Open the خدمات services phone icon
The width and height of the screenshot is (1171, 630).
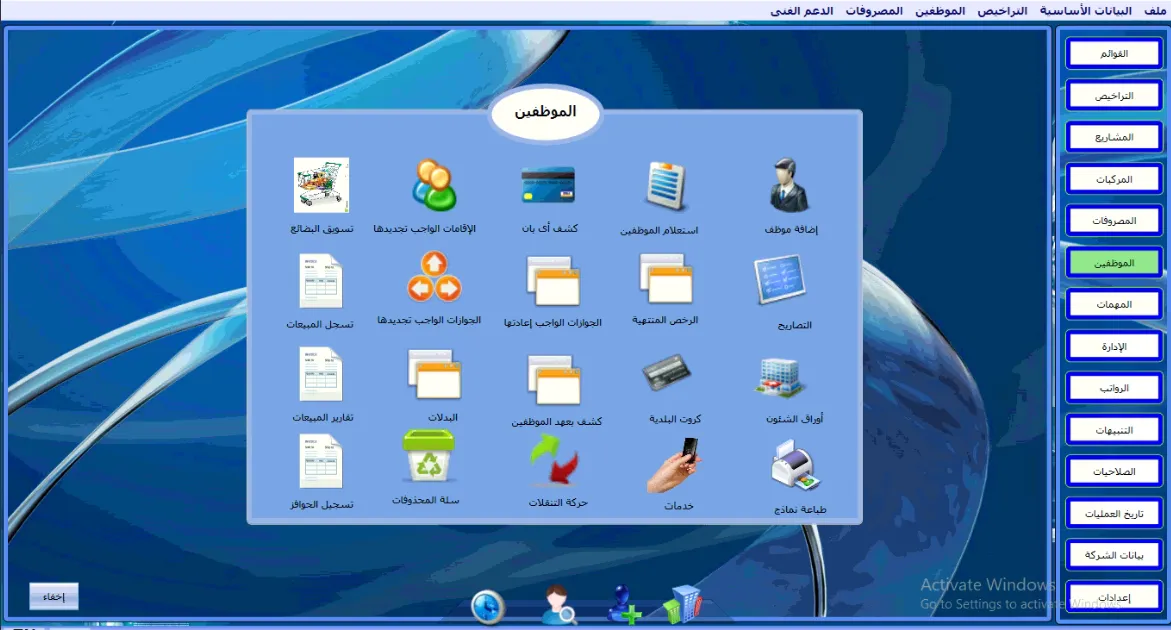(673, 466)
